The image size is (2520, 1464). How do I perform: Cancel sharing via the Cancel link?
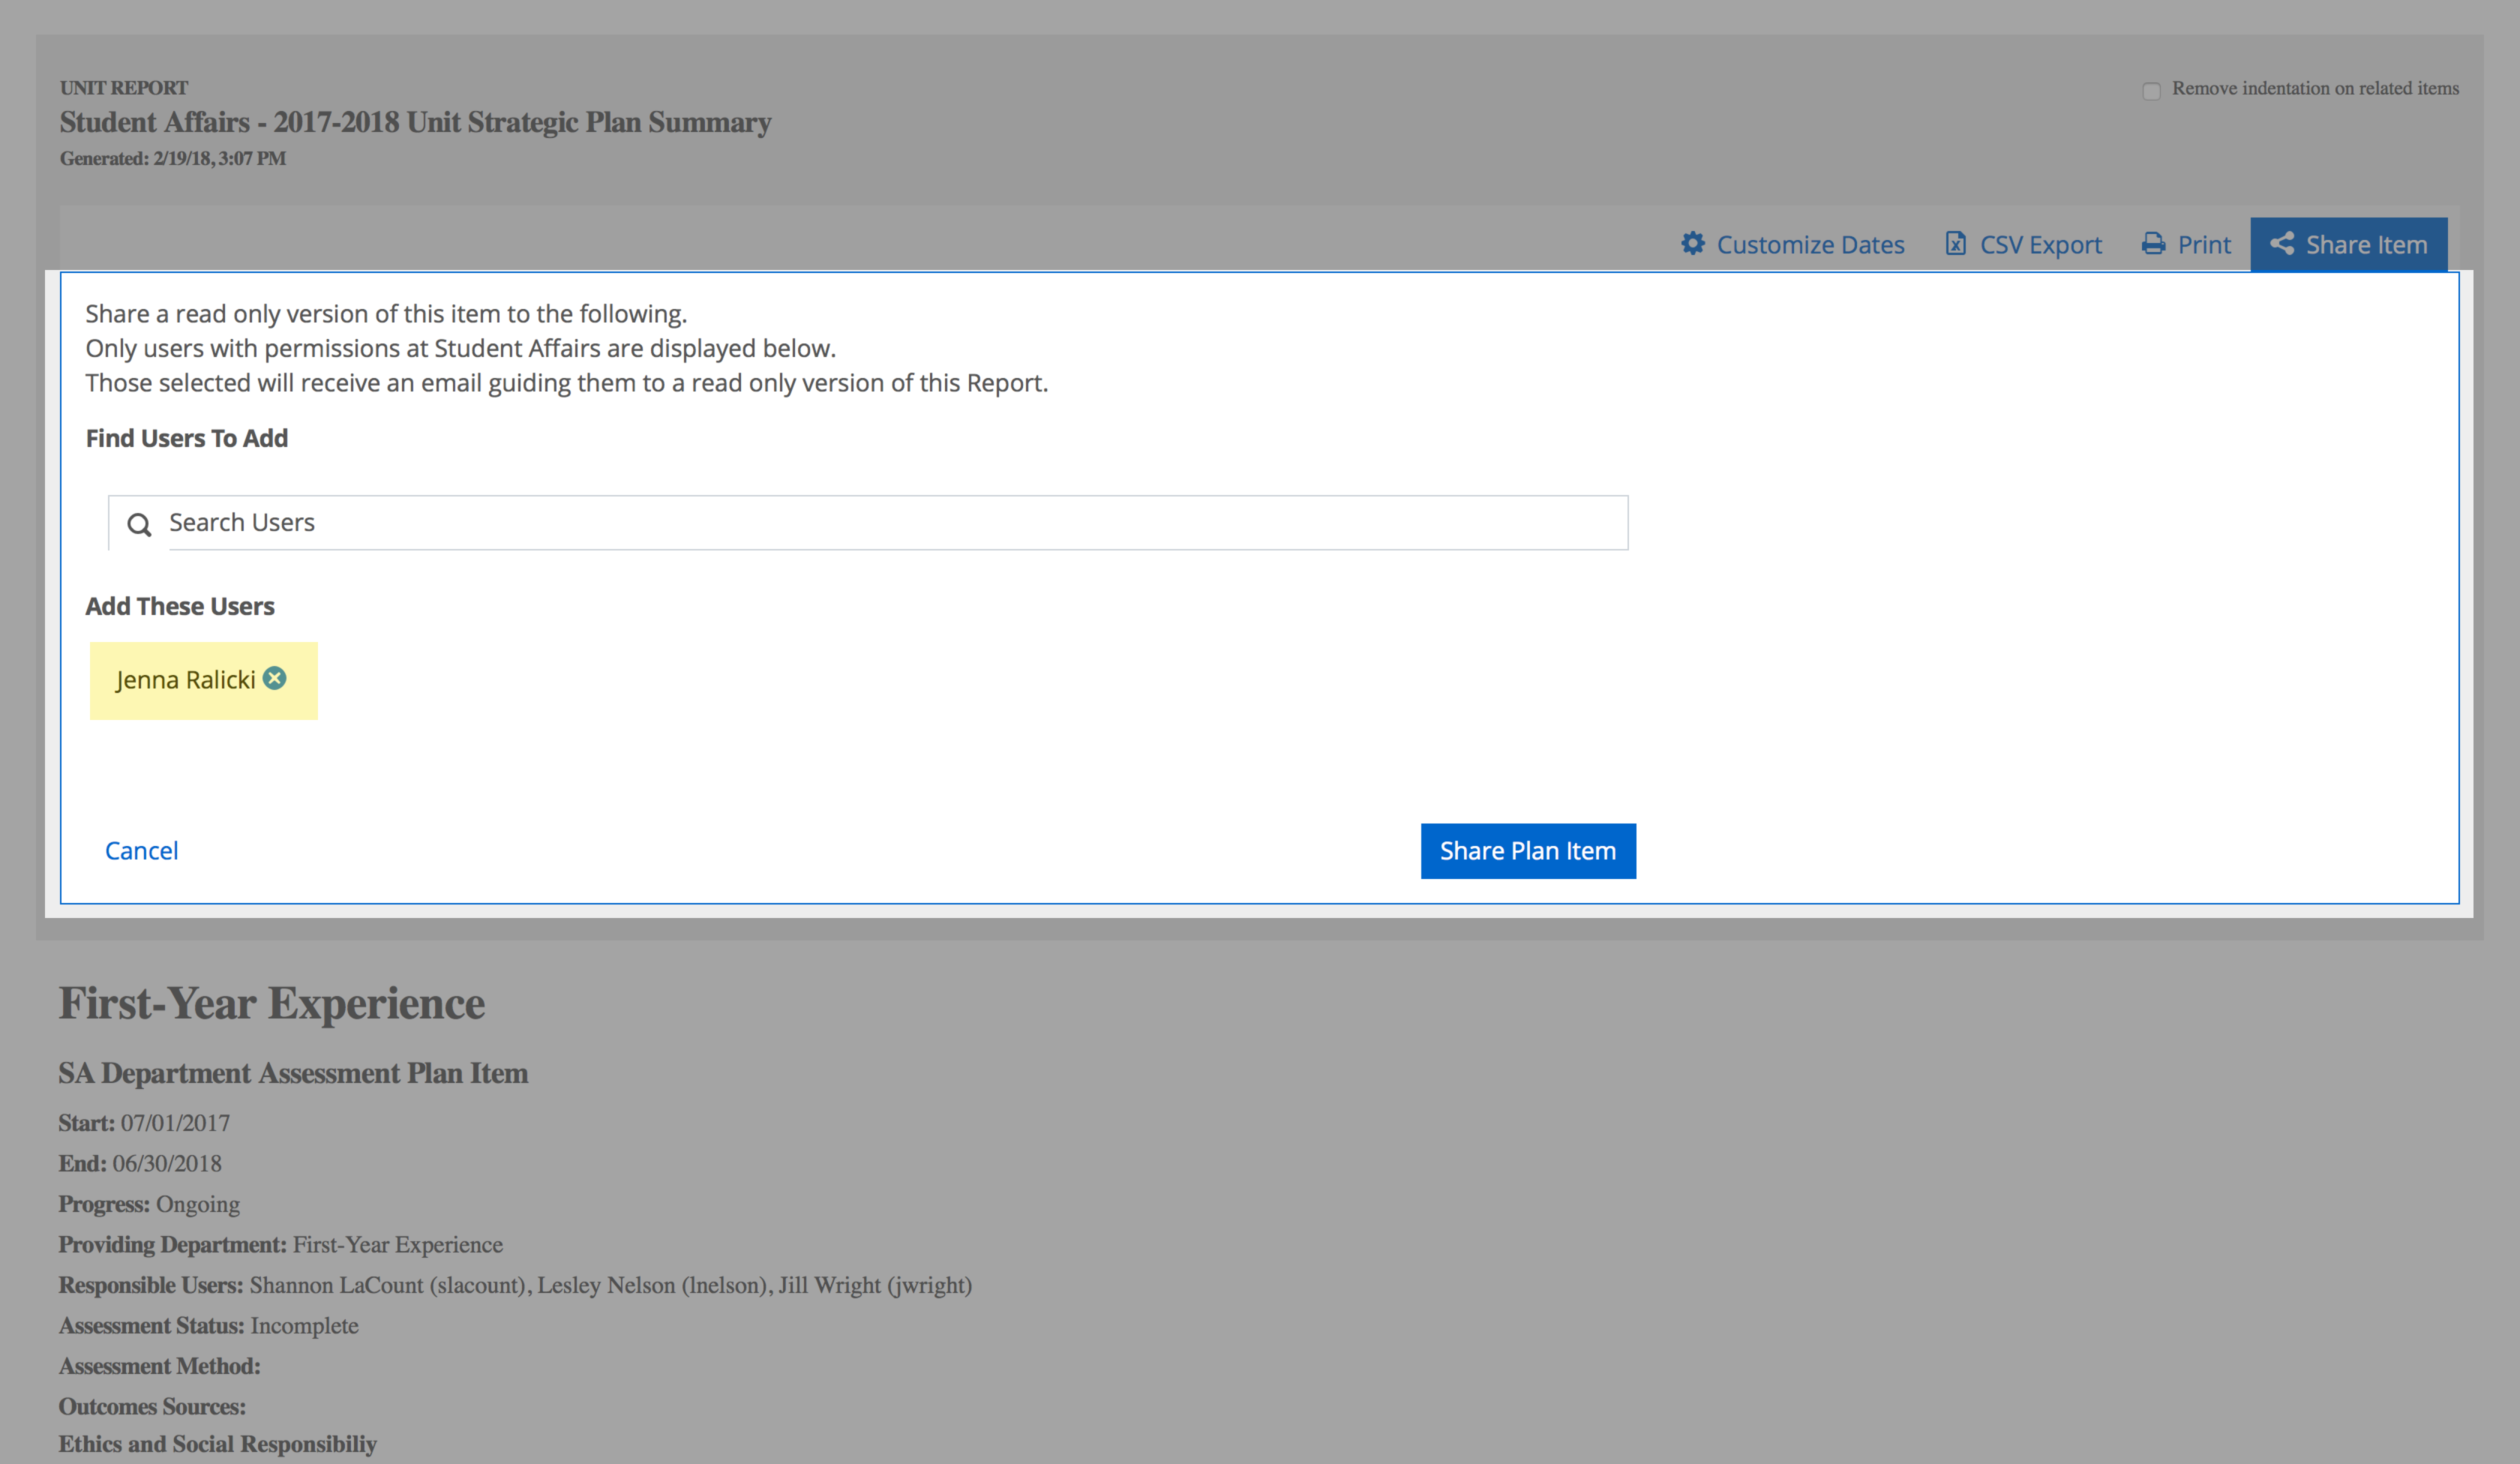pos(141,850)
